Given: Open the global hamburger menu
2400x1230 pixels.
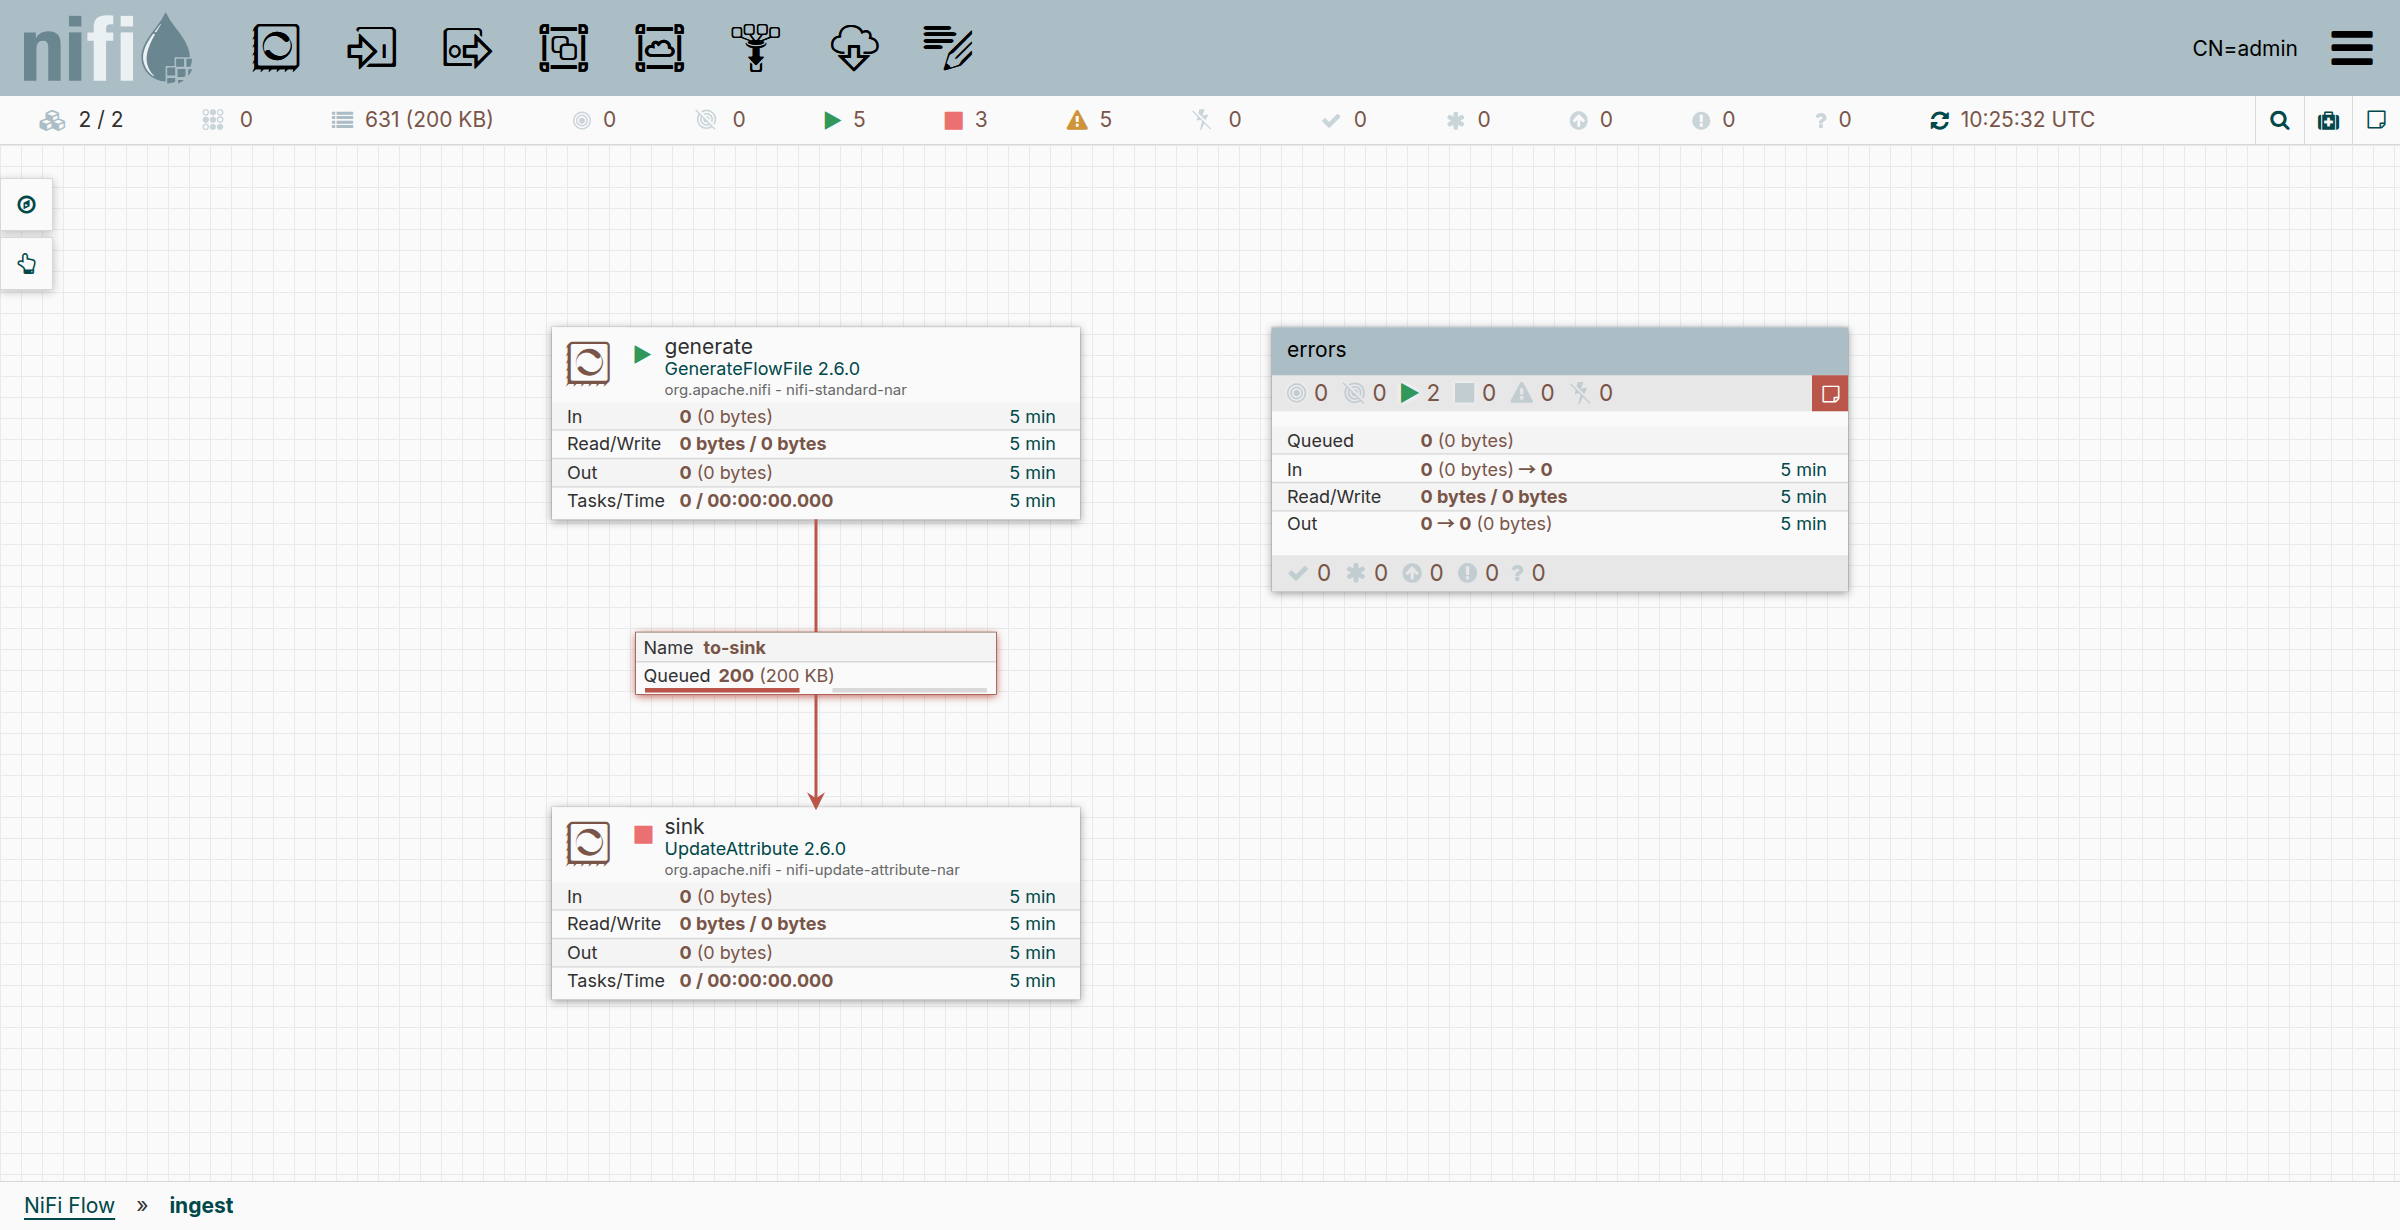Looking at the screenshot, I should (x=2352, y=47).
